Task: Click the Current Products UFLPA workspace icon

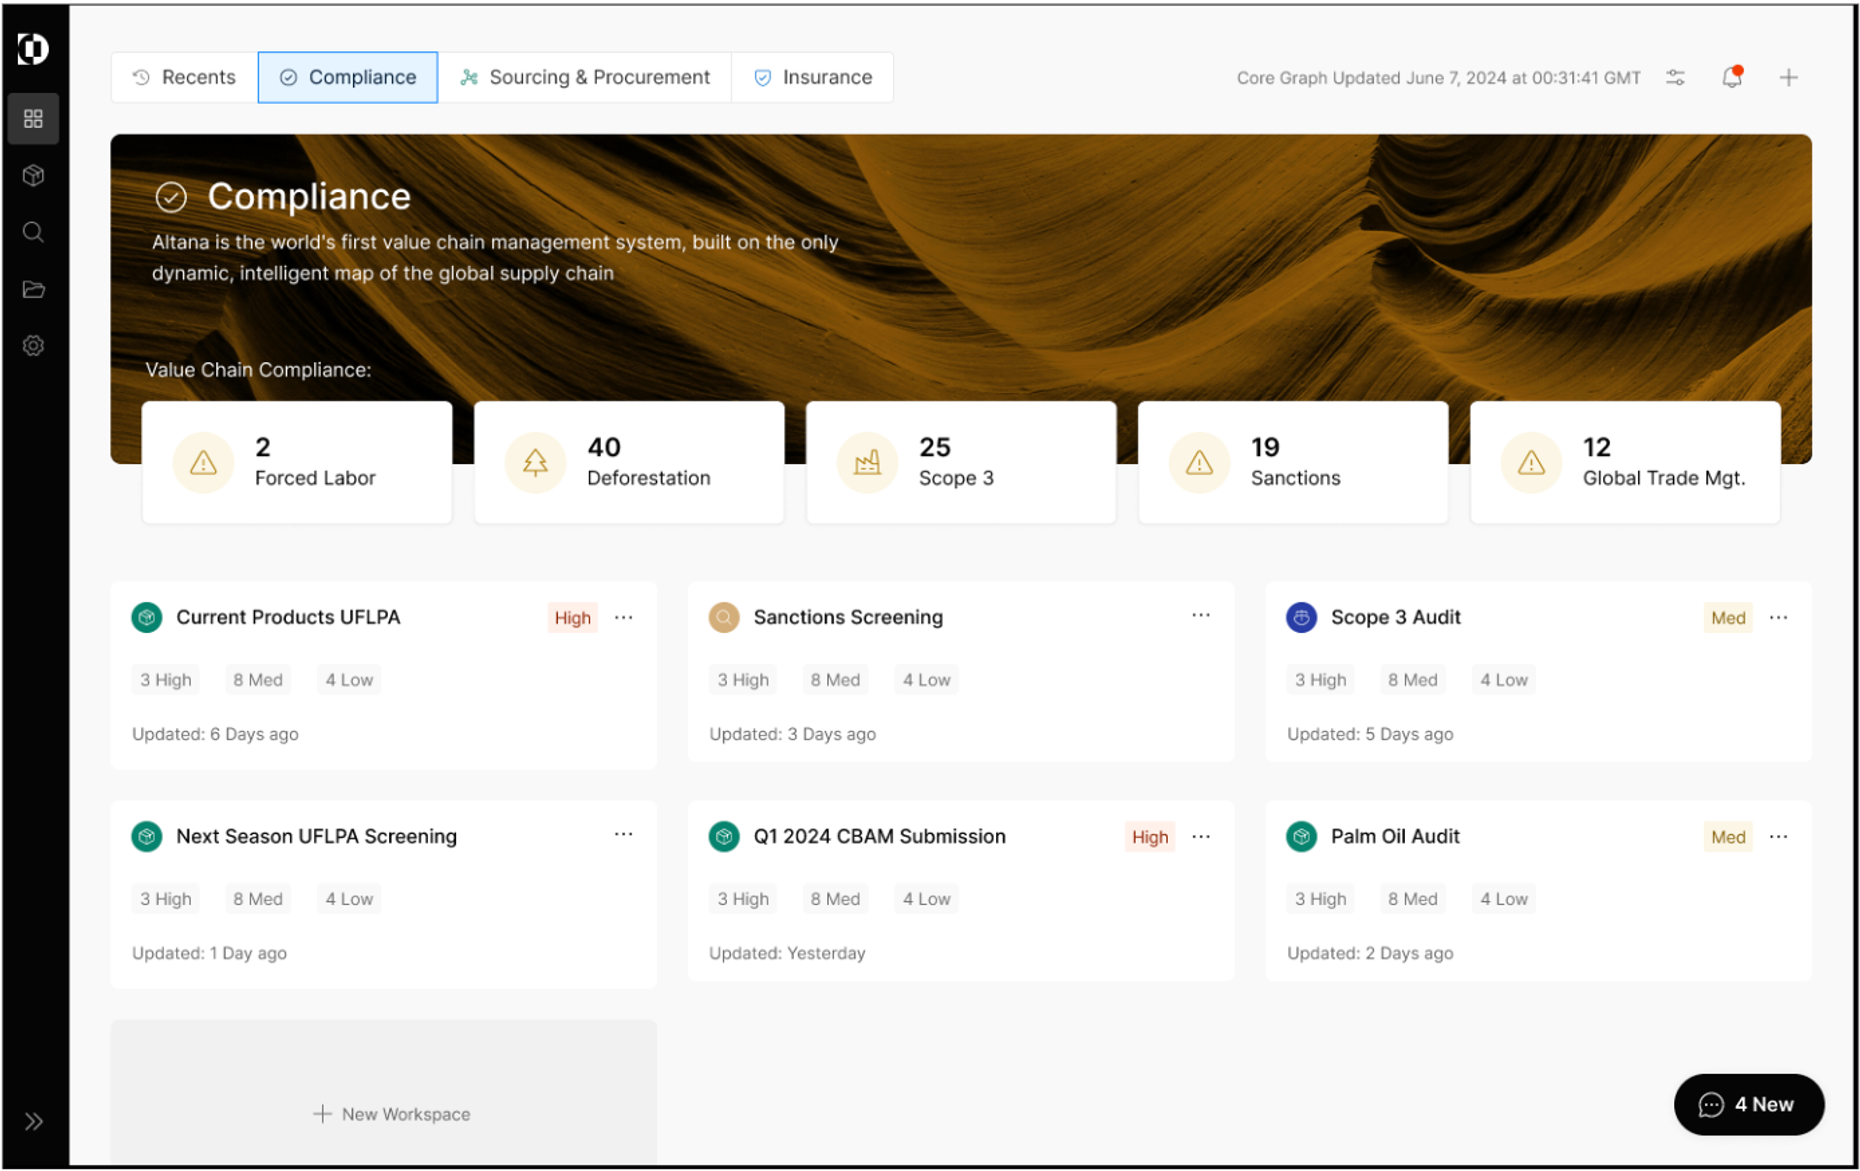Action: (x=147, y=617)
